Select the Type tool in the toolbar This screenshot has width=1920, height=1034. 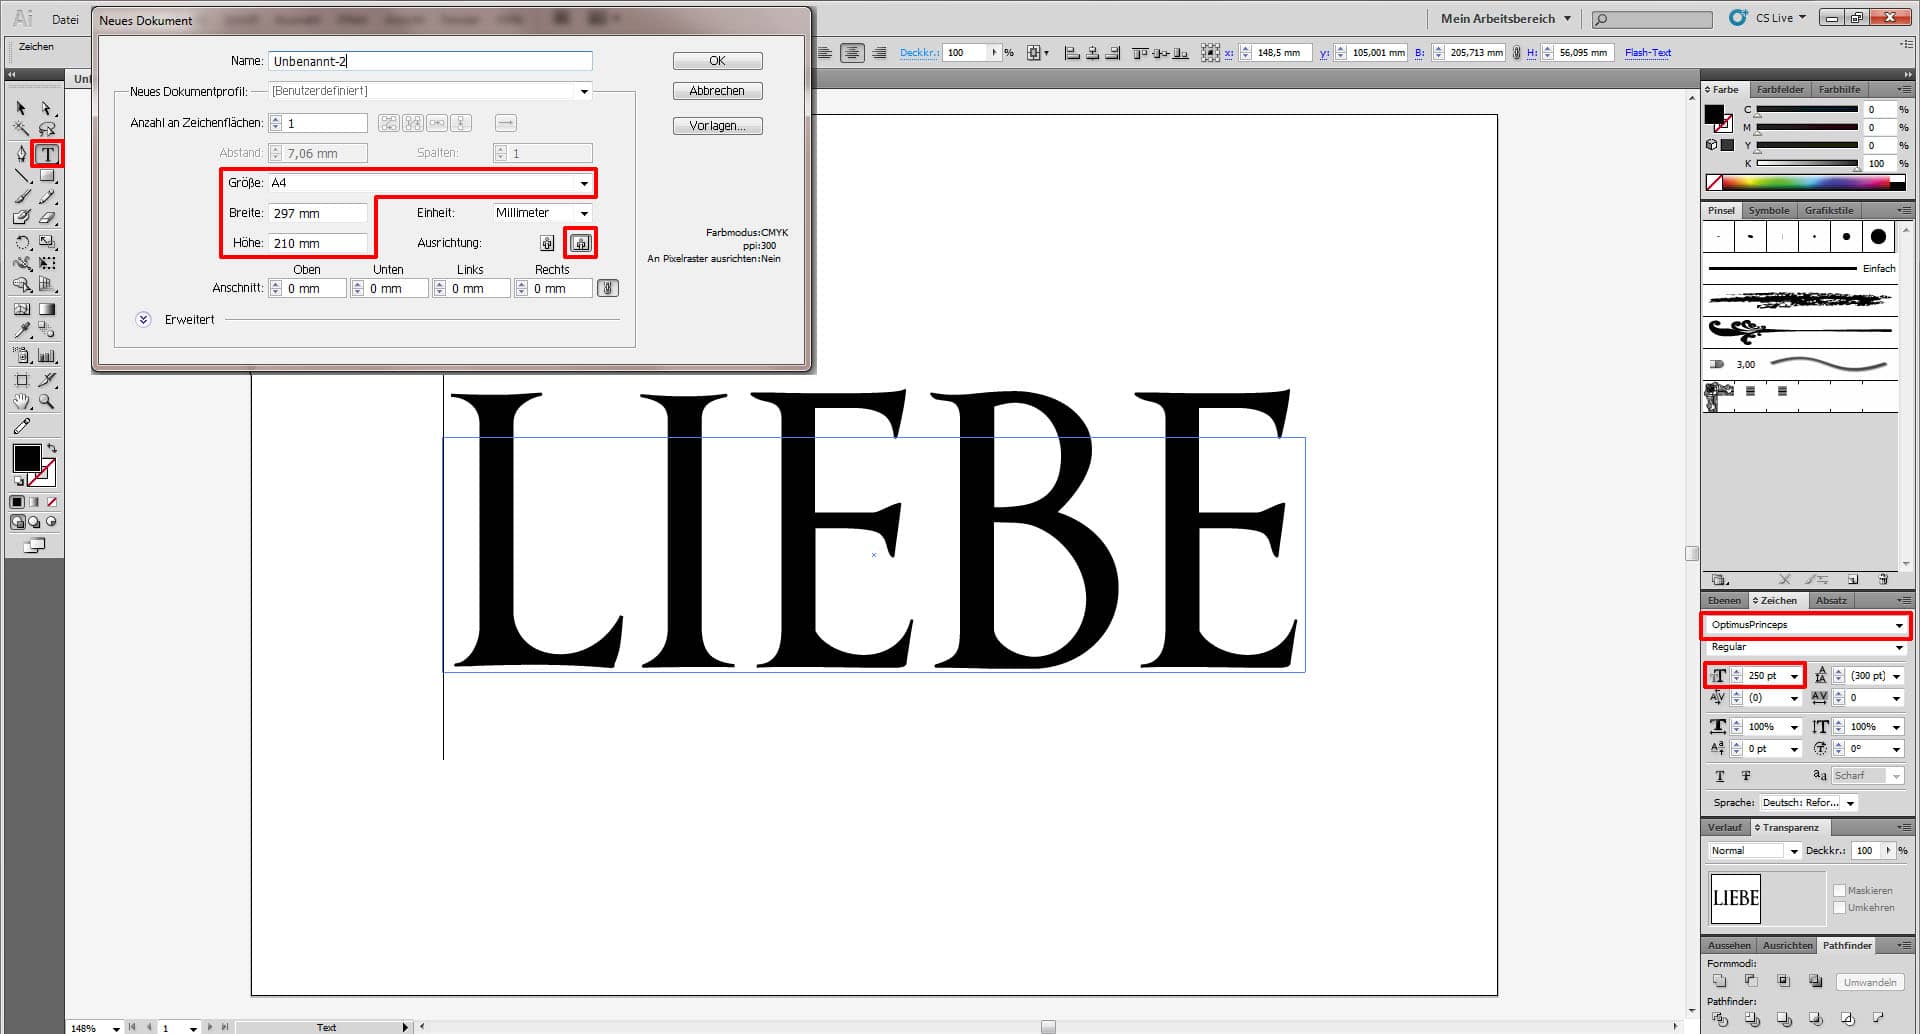tap(48, 154)
